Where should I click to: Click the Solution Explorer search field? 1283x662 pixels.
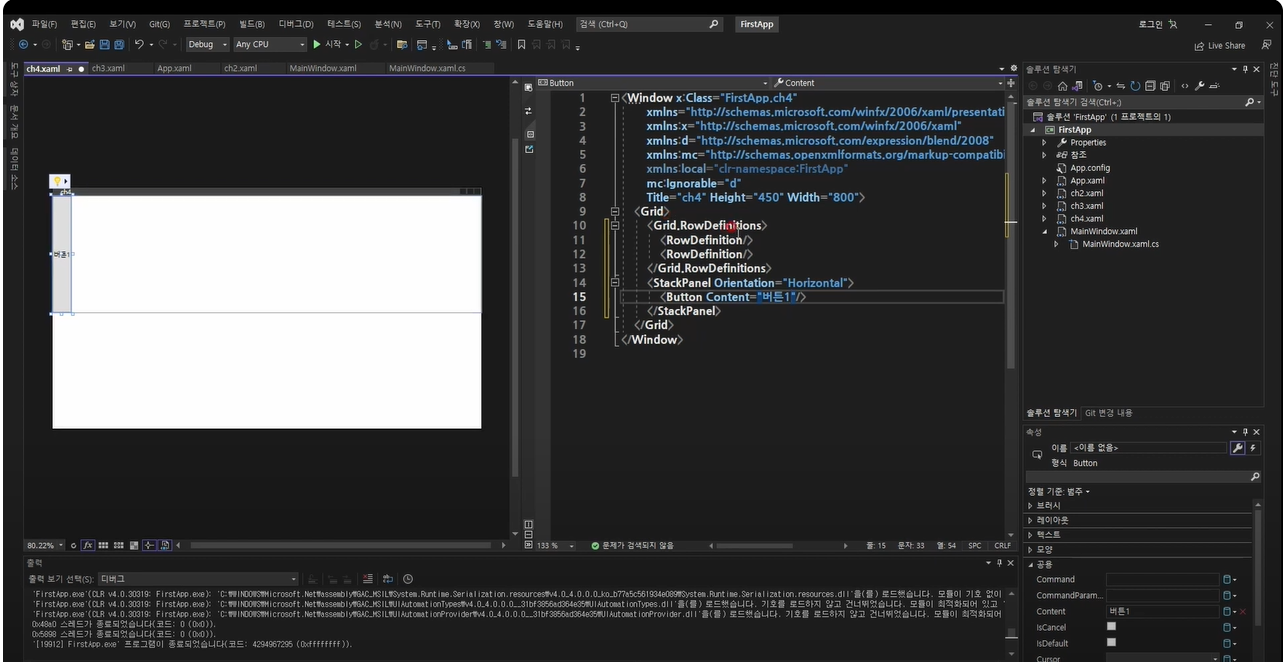click(1143, 102)
